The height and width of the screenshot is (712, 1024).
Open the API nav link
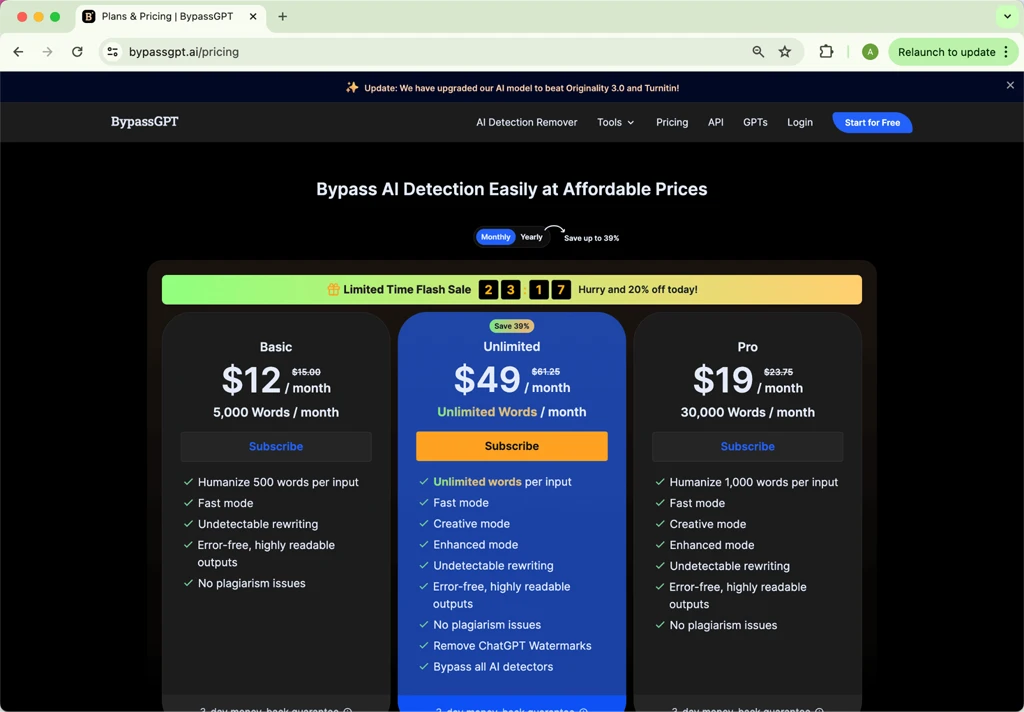pyautogui.click(x=716, y=122)
